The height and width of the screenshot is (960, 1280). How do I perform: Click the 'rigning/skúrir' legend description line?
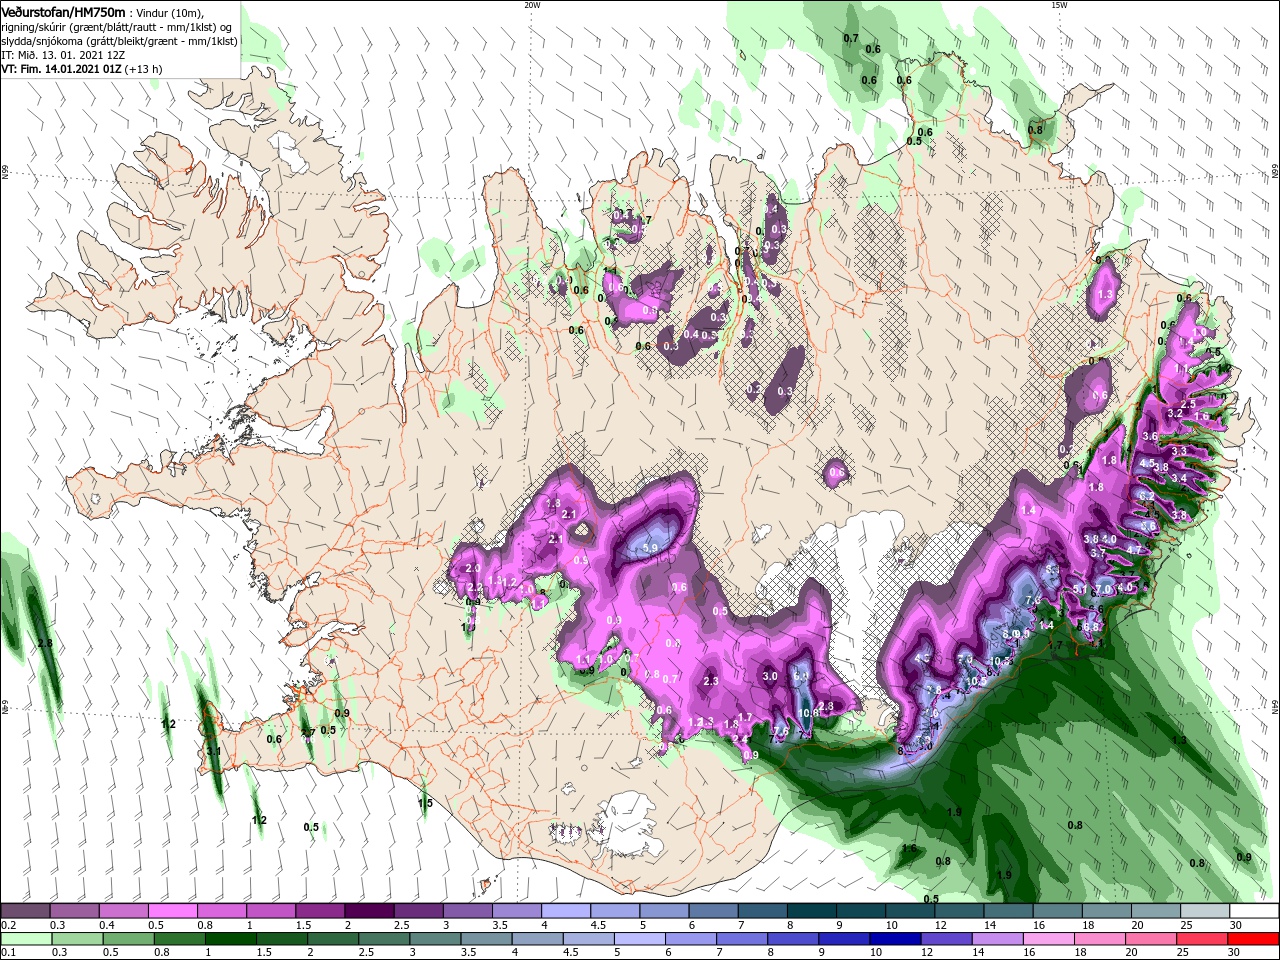point(118,26)
